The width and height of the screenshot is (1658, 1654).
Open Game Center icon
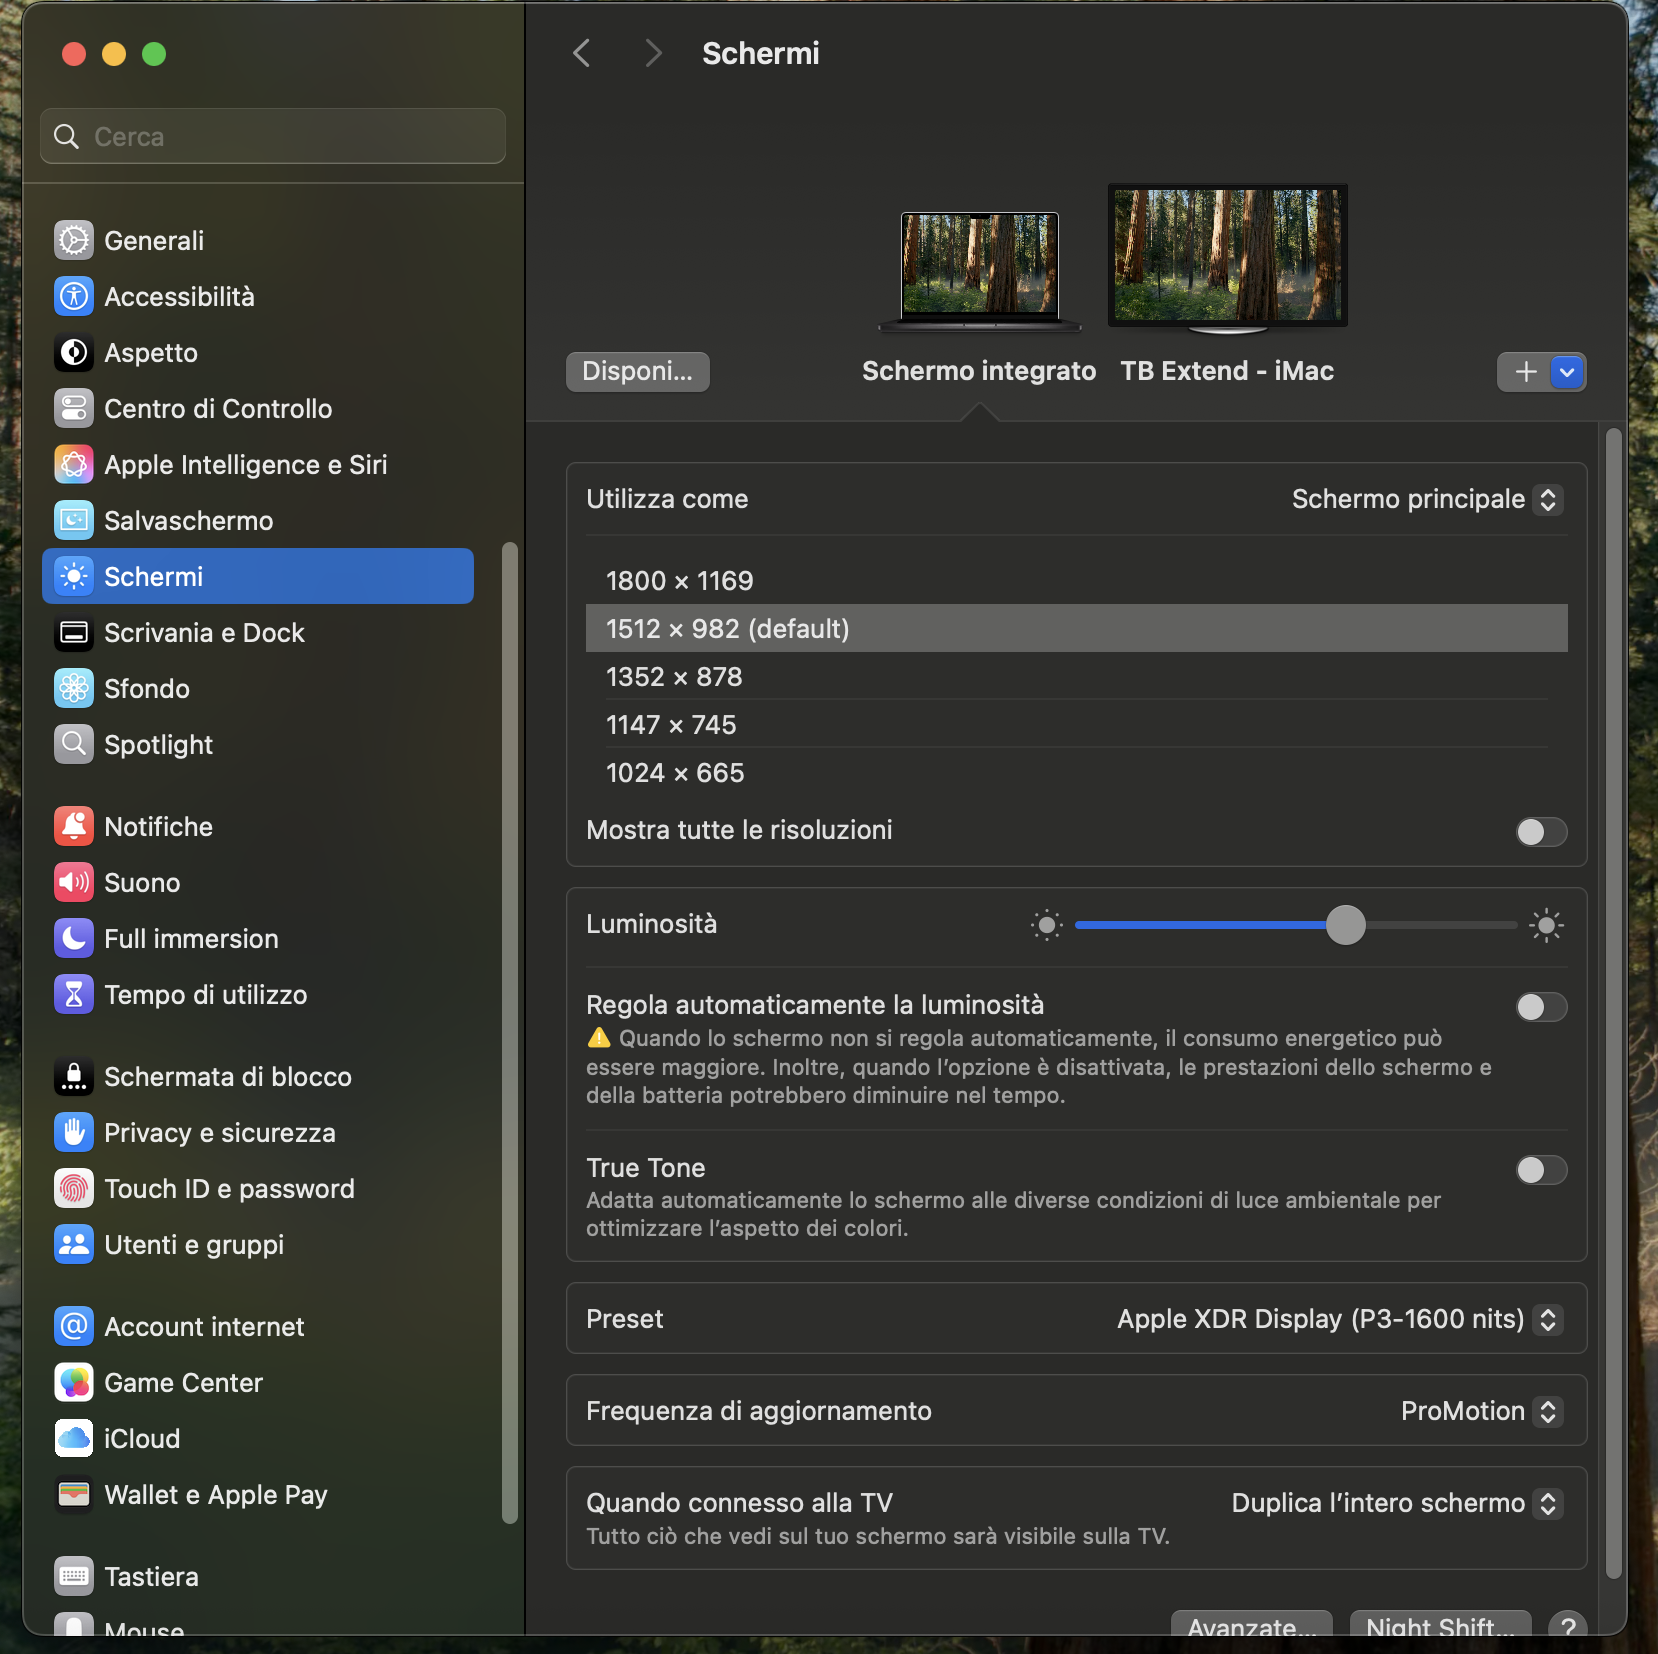74,1382
